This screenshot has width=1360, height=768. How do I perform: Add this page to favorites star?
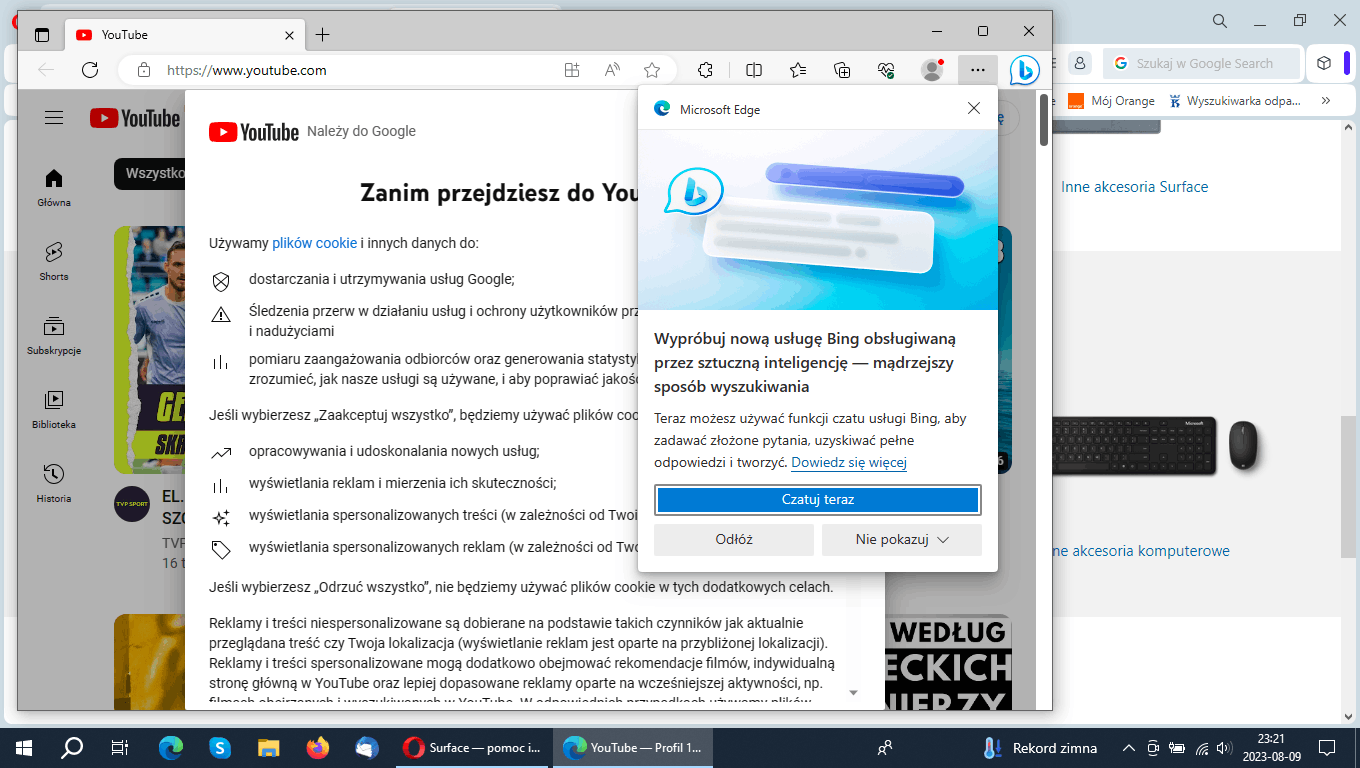pos(652,70)
